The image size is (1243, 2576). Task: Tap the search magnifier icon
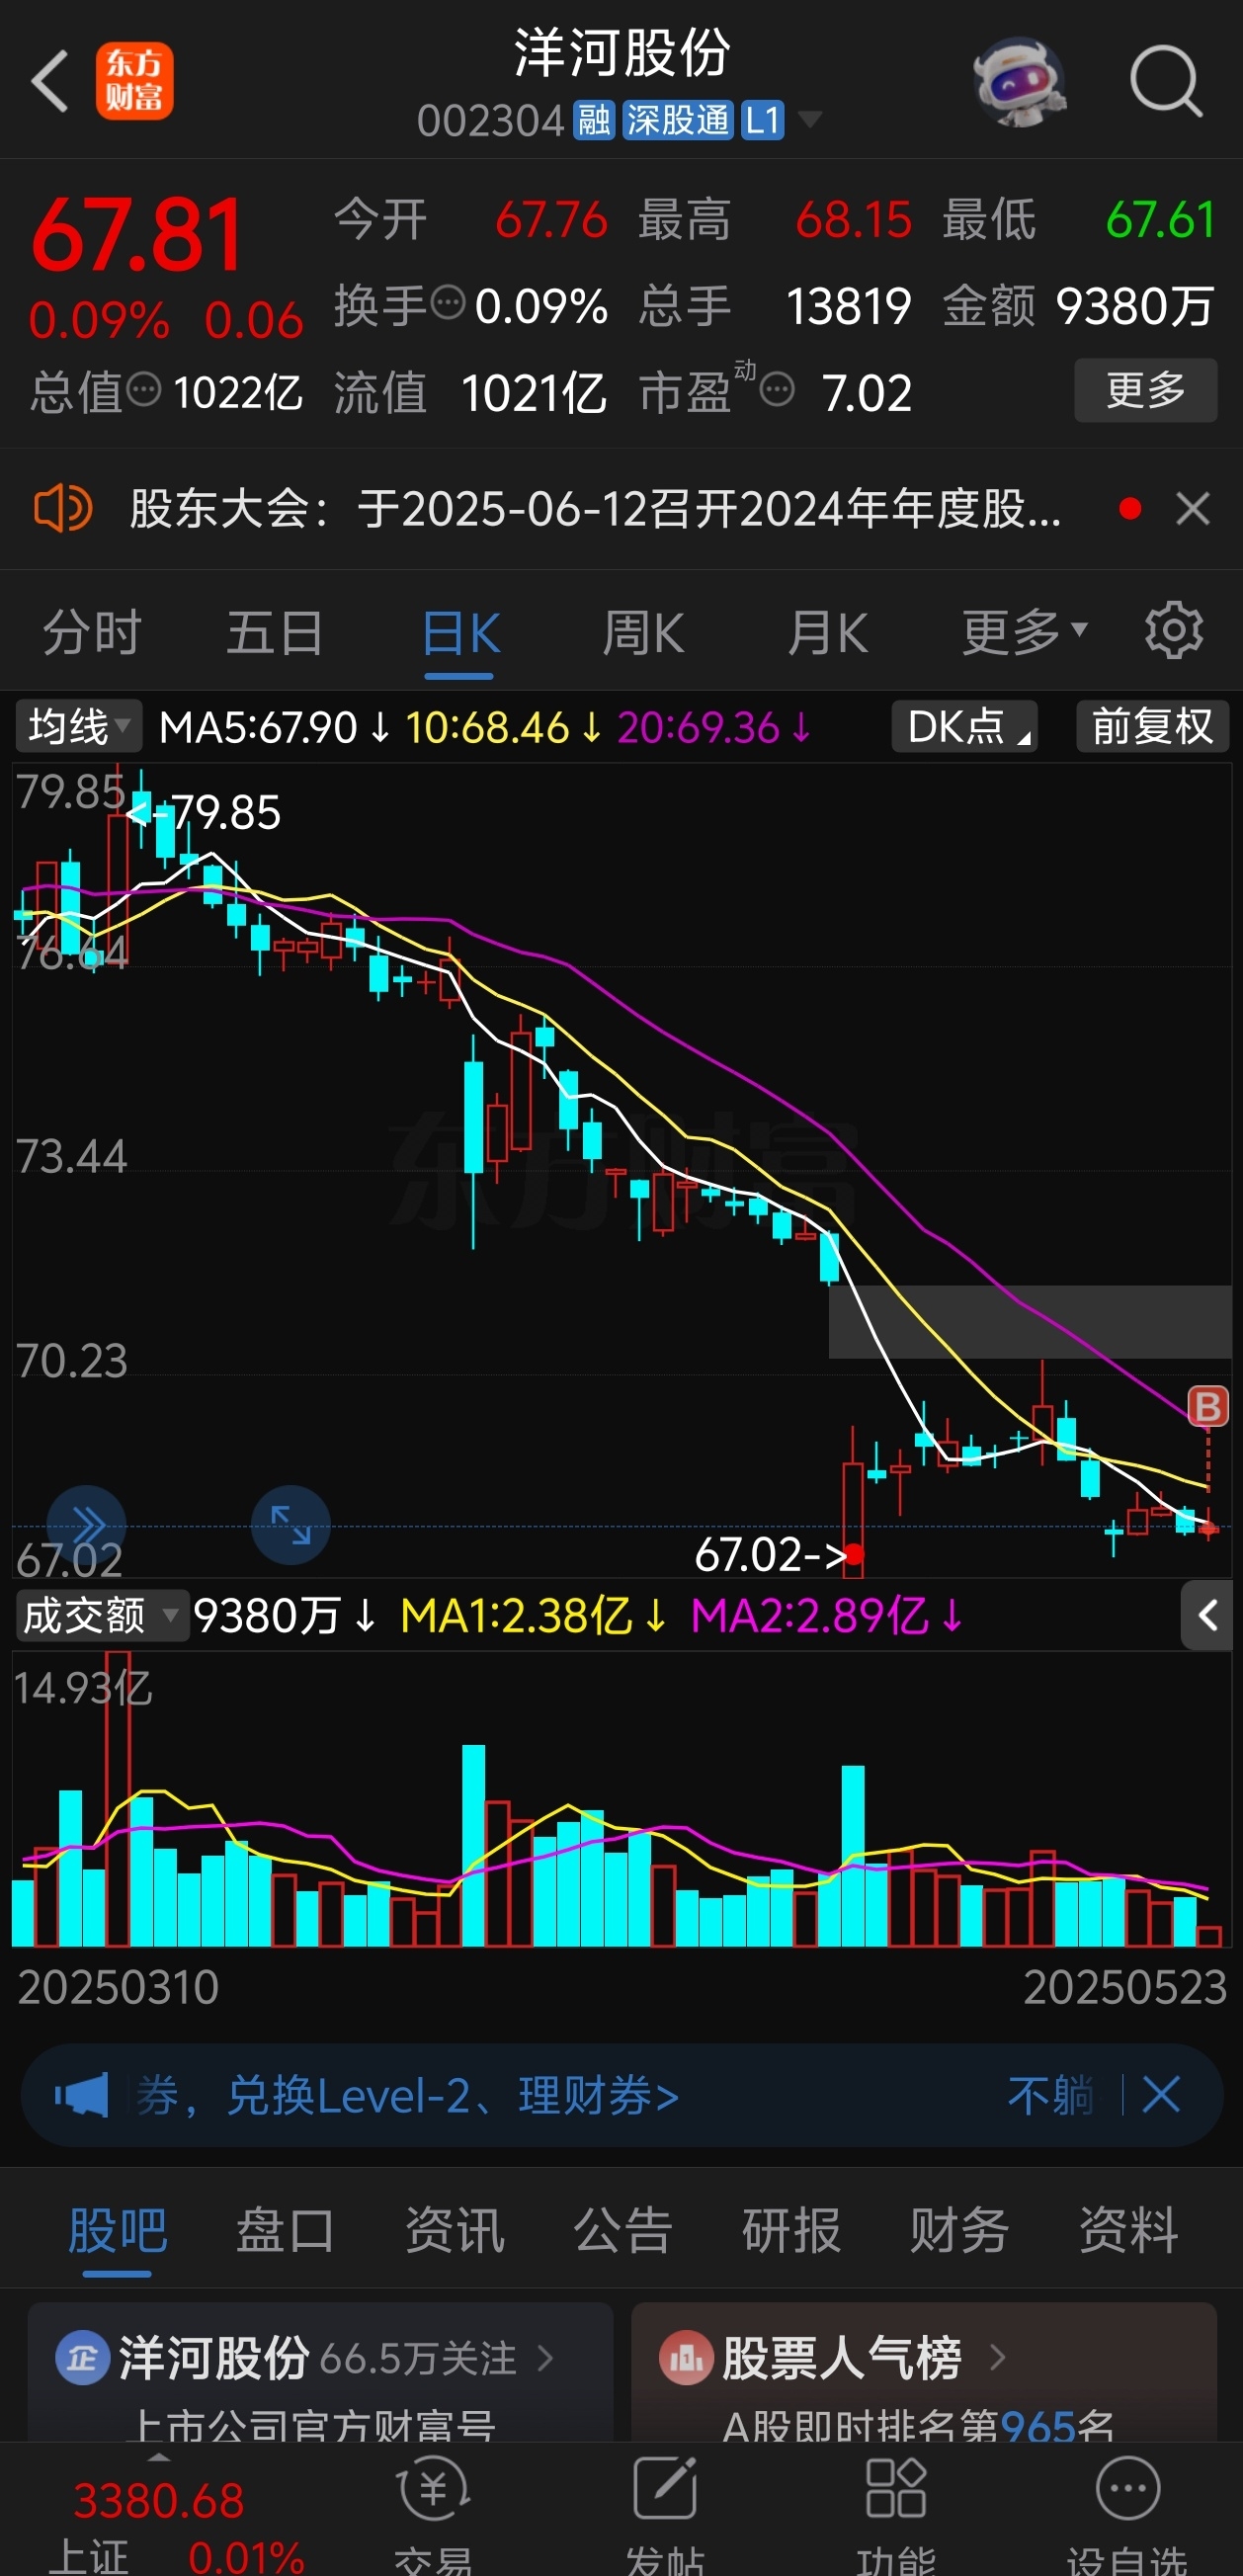(x=1165, y=82)
